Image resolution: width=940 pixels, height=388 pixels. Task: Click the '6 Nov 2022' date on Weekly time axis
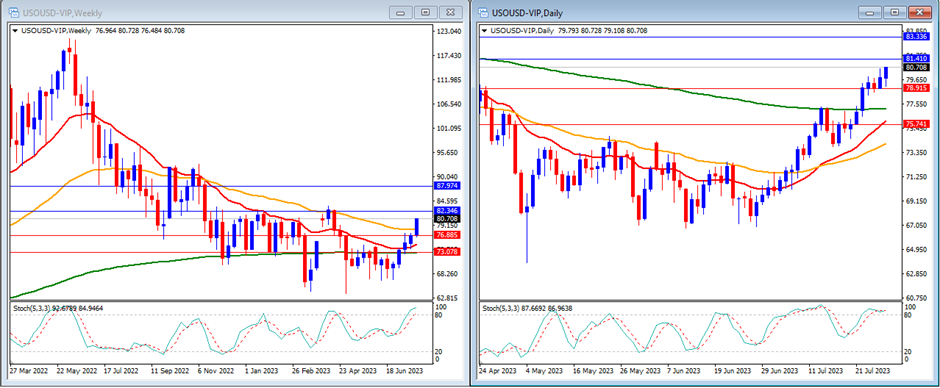click(x=217, y=371)
